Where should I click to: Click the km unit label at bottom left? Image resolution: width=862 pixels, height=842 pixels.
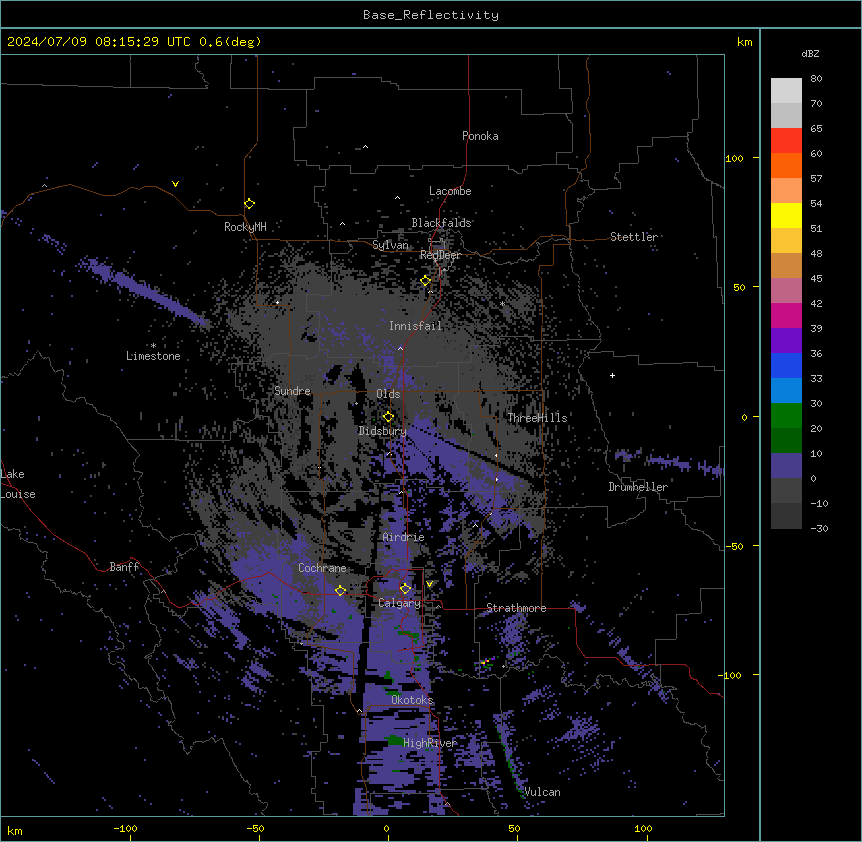pyautogui.click(x=15, y=830)
